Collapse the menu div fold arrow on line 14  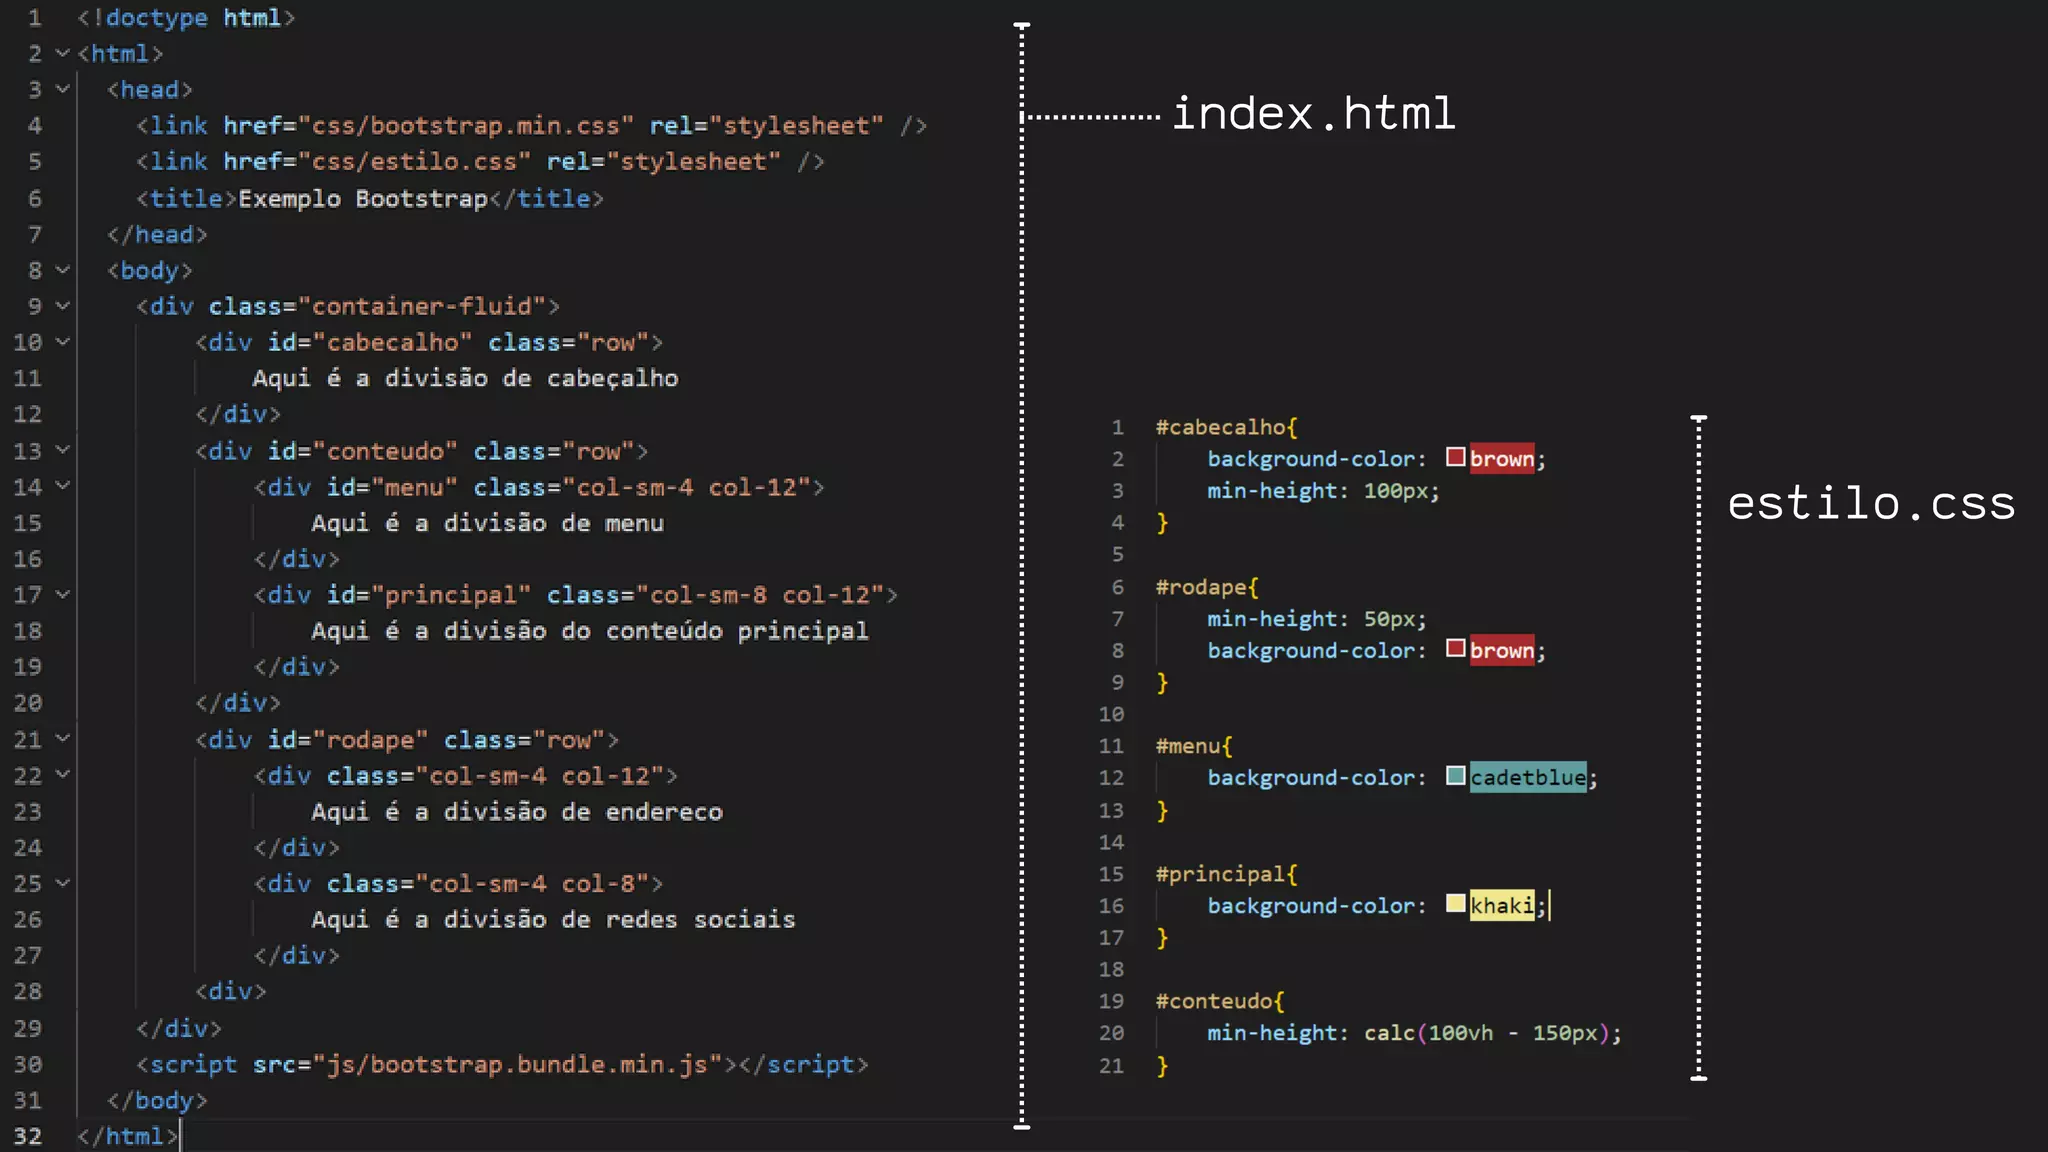pyautogui.click(x=62, y=486)
